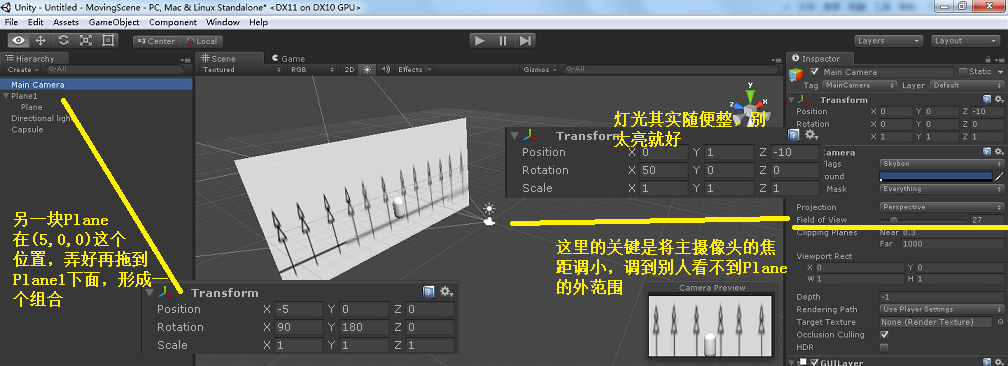Open the Projection Perspective dropdown
Screen dimensions: 1008x366
coord(942,207)
